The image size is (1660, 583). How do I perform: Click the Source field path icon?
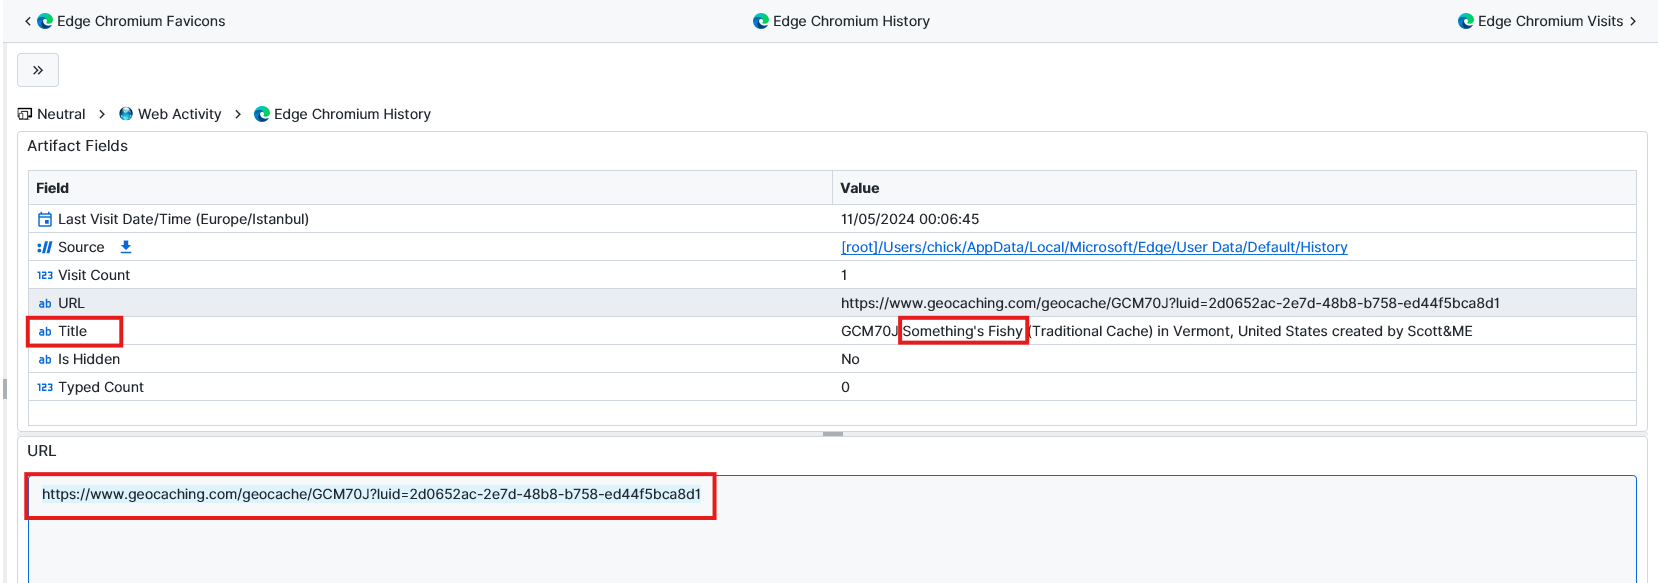45,247
